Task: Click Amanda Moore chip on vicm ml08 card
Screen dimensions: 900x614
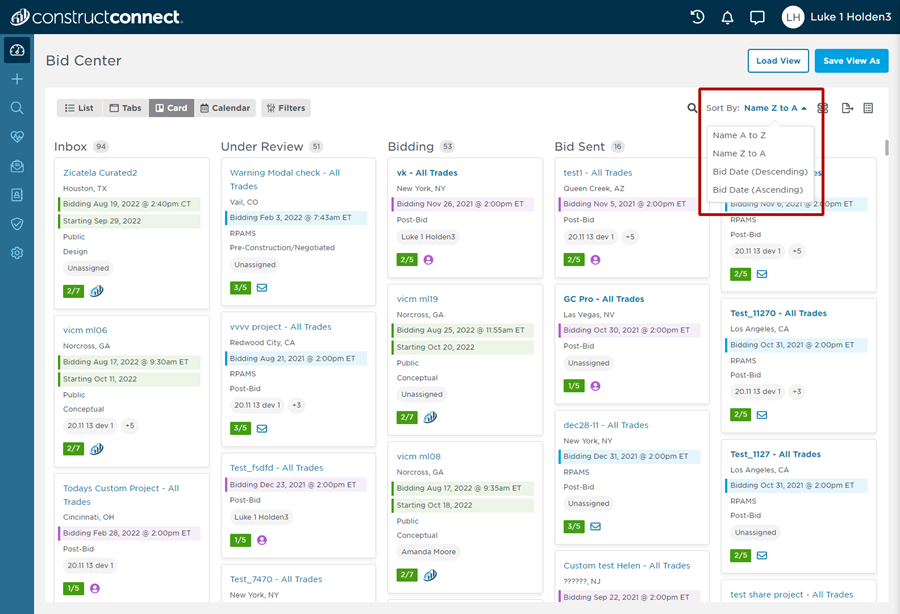Action: pos(429,552)
